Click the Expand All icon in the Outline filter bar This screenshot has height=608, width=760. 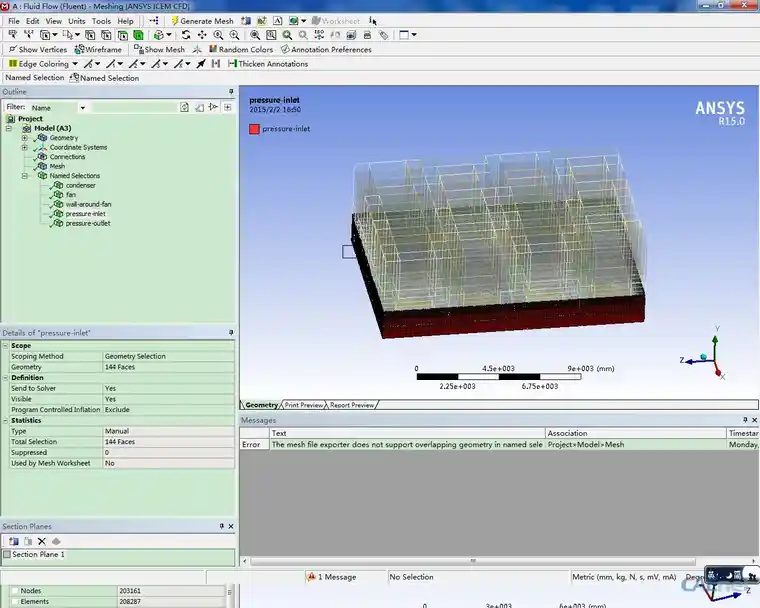click(x=228, y=107)
